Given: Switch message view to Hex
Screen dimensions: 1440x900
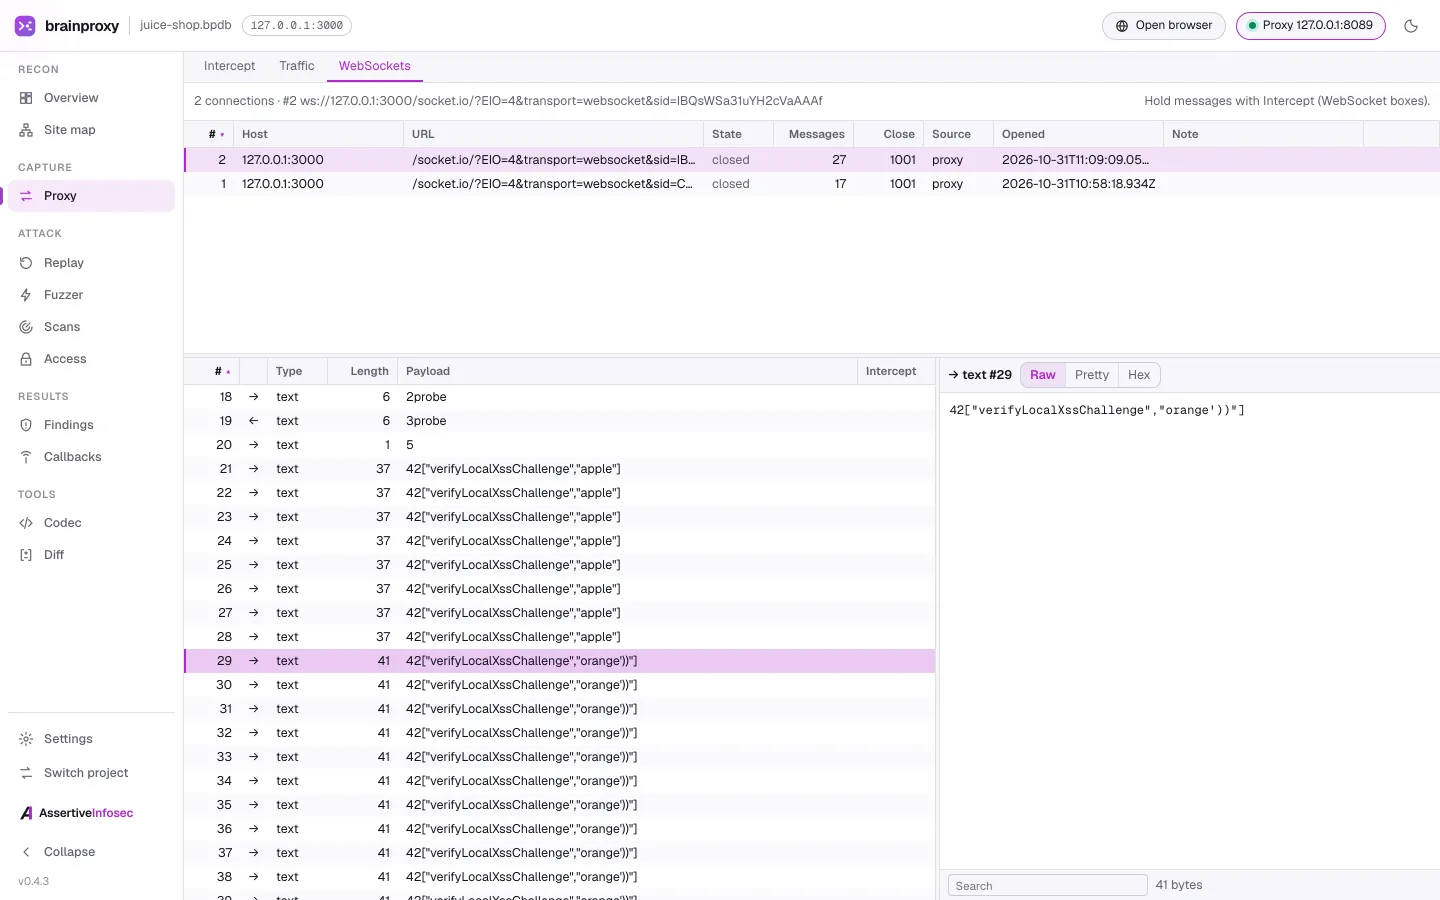Looking at the screenshot, I should click(1139, 375).
